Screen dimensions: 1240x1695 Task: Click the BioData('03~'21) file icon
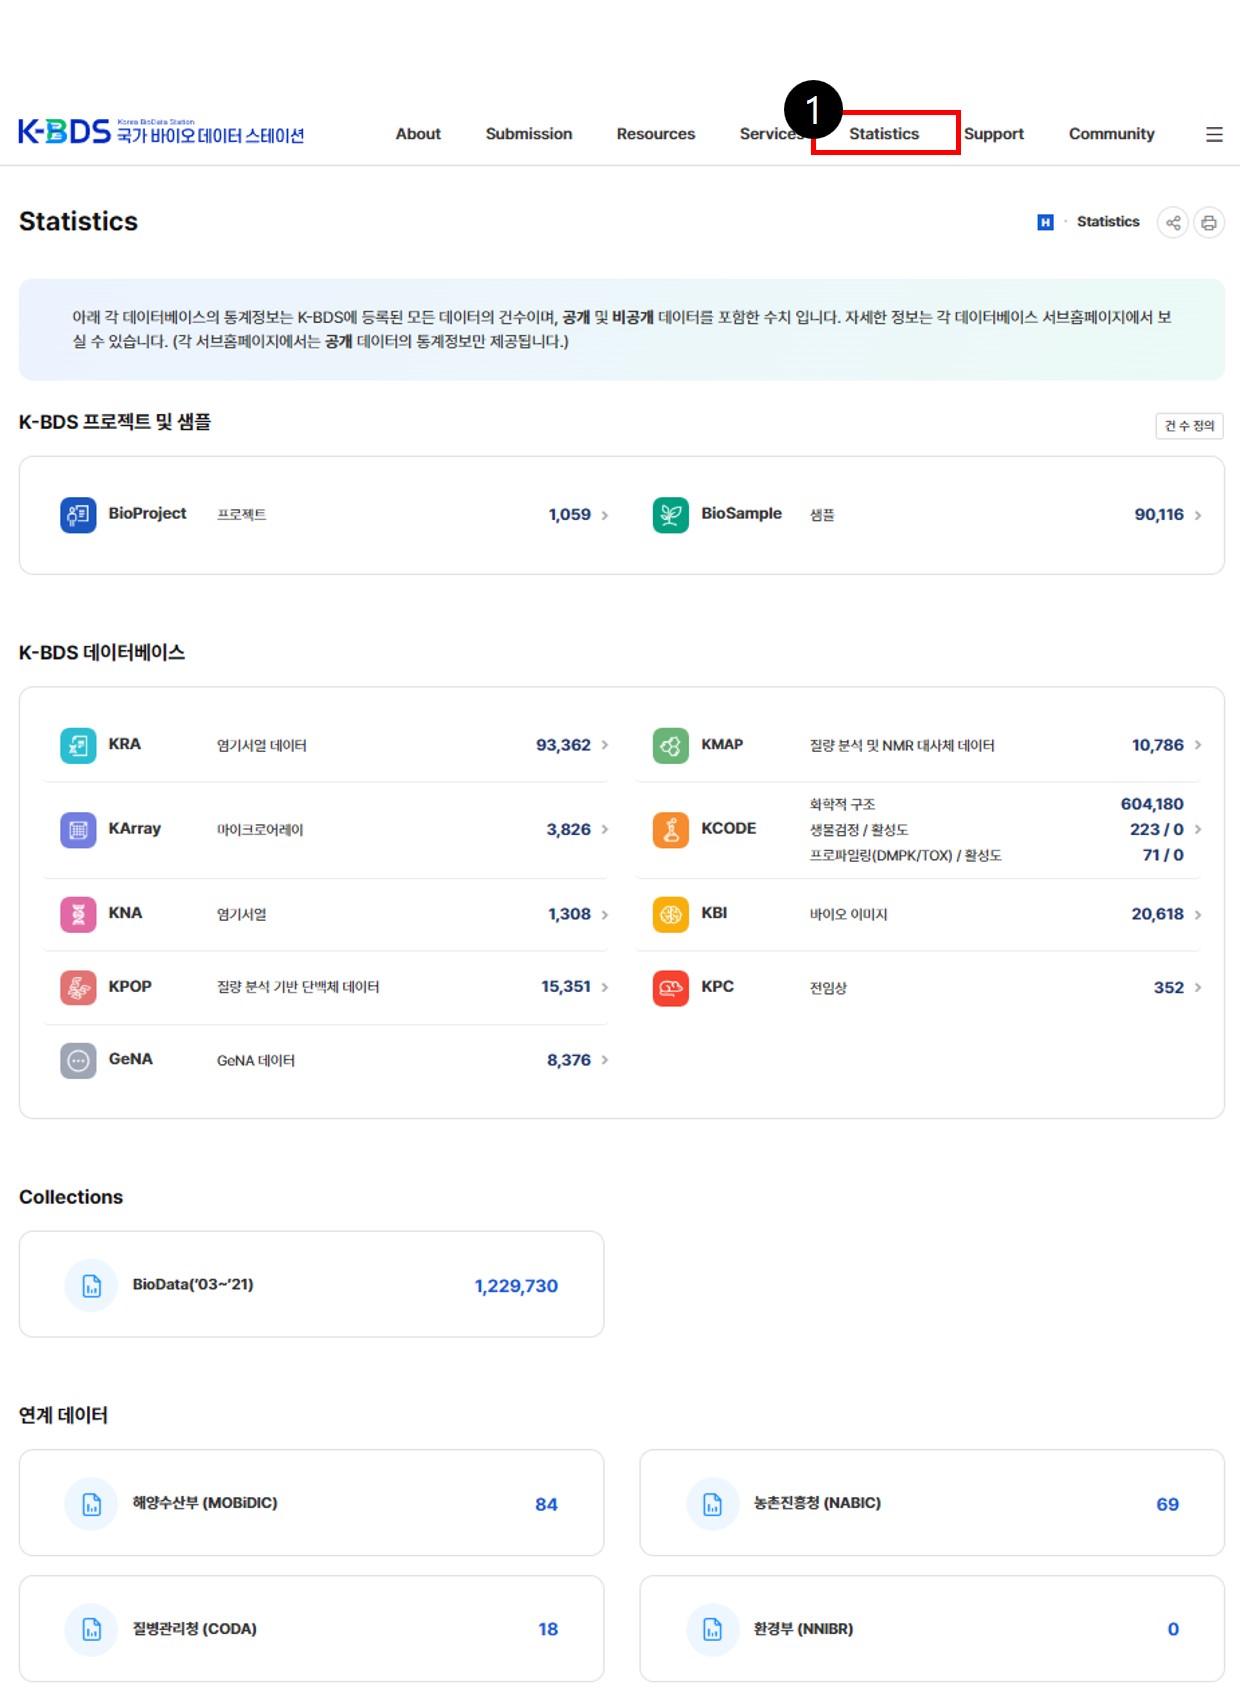tap(91, 1286)
